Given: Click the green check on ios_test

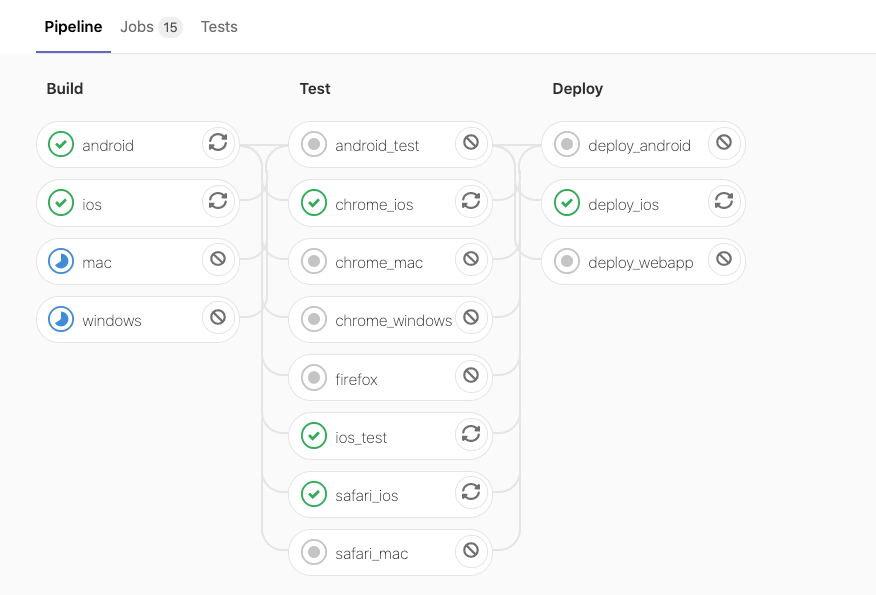Looking at the screenshot, I should (313, 435).
